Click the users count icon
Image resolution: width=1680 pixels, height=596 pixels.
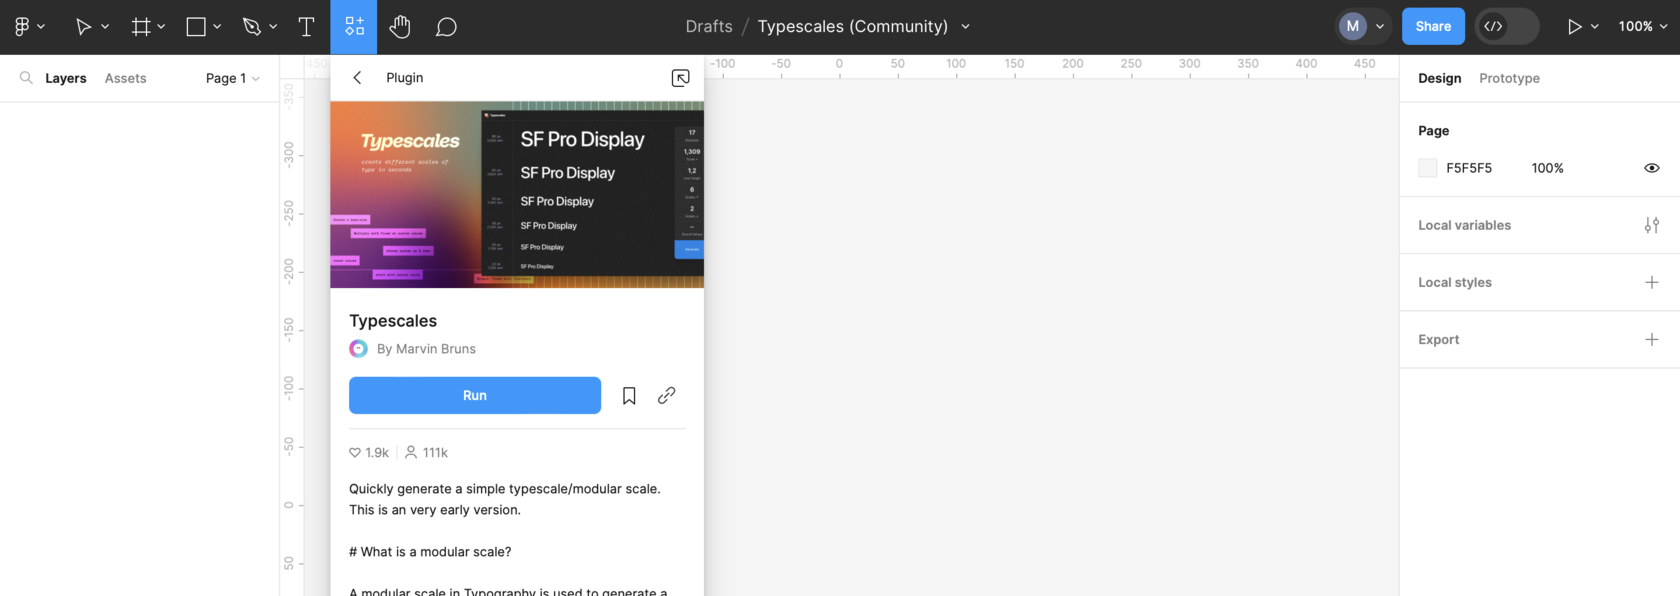pyautogui.click(x=411, y=453)
